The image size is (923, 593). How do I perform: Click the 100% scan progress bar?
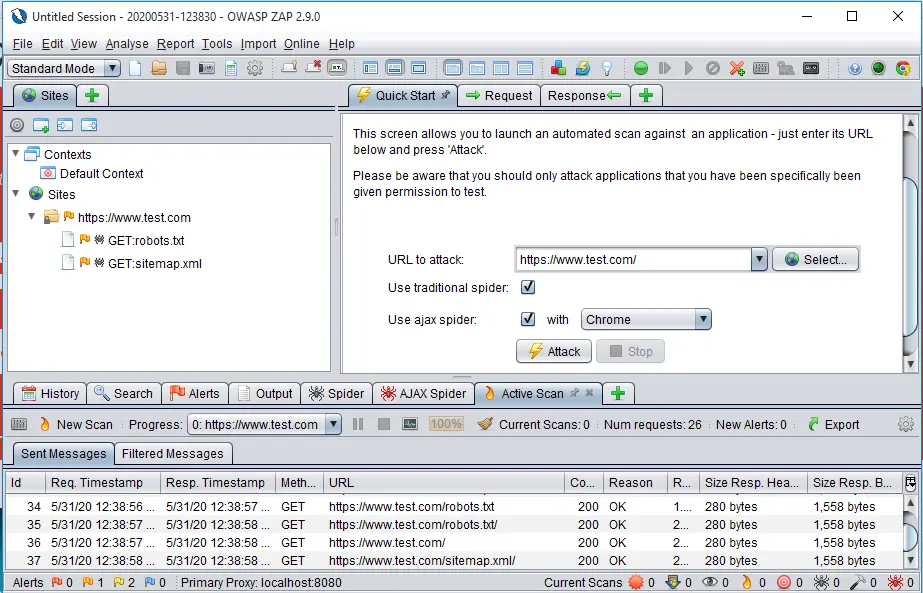pyautogui.click(x=446, y=424)
